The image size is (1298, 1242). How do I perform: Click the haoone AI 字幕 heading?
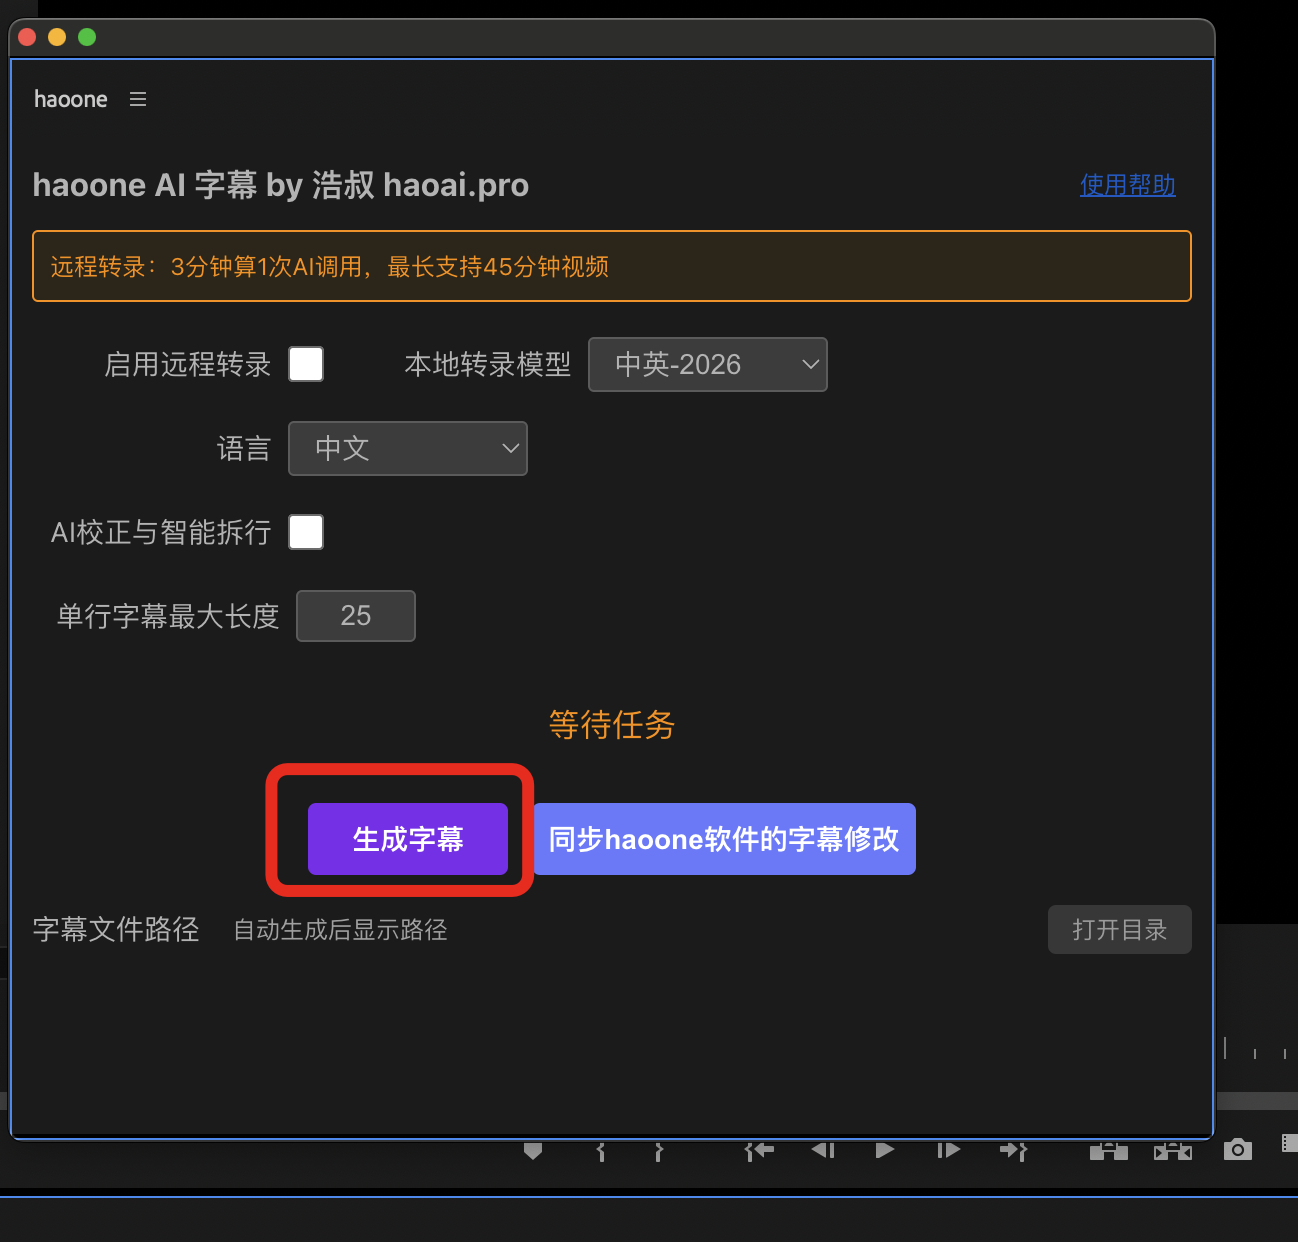(x=280, y=185)
